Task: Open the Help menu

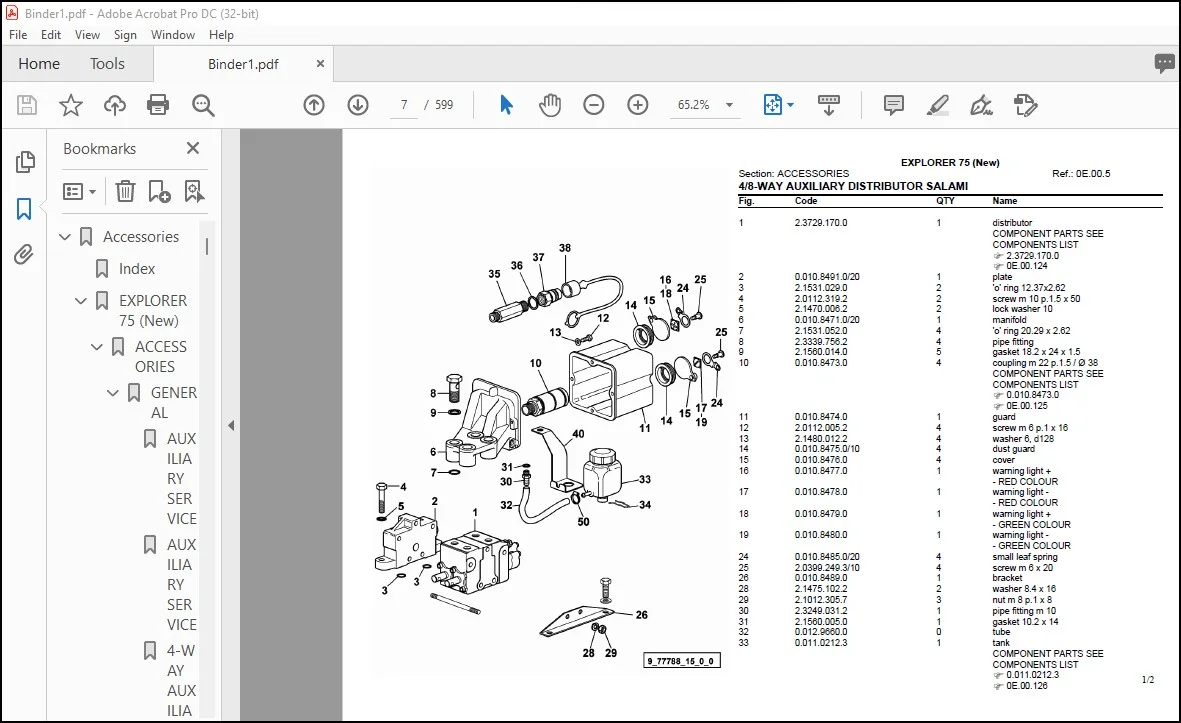Action: click(221, 35)
